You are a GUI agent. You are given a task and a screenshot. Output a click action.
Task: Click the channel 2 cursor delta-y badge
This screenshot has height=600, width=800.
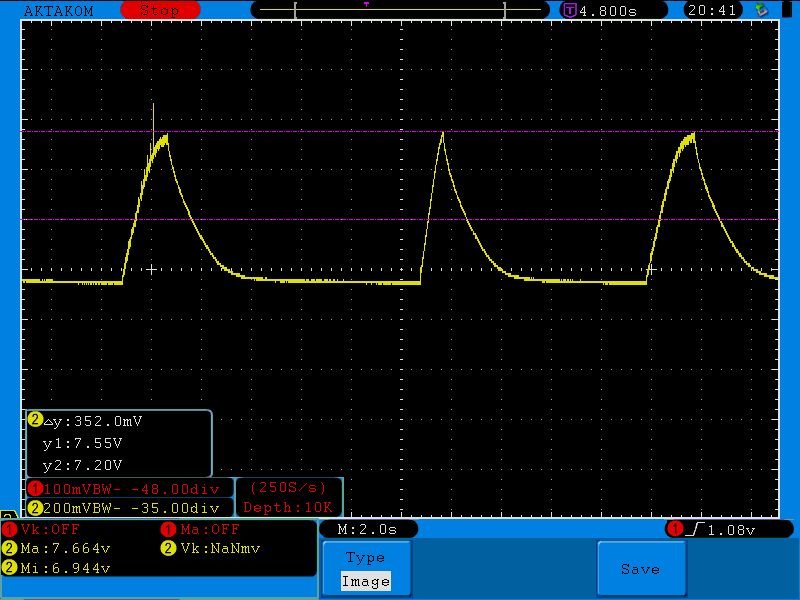[x=36, y=421]
